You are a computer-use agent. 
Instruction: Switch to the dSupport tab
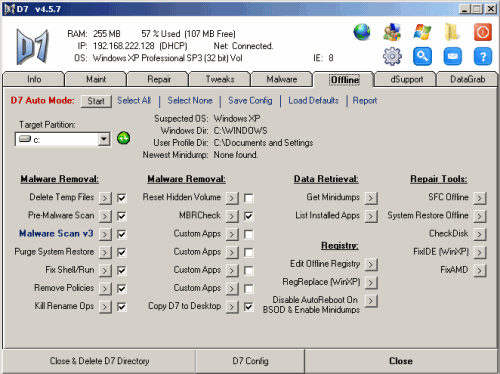406,79
